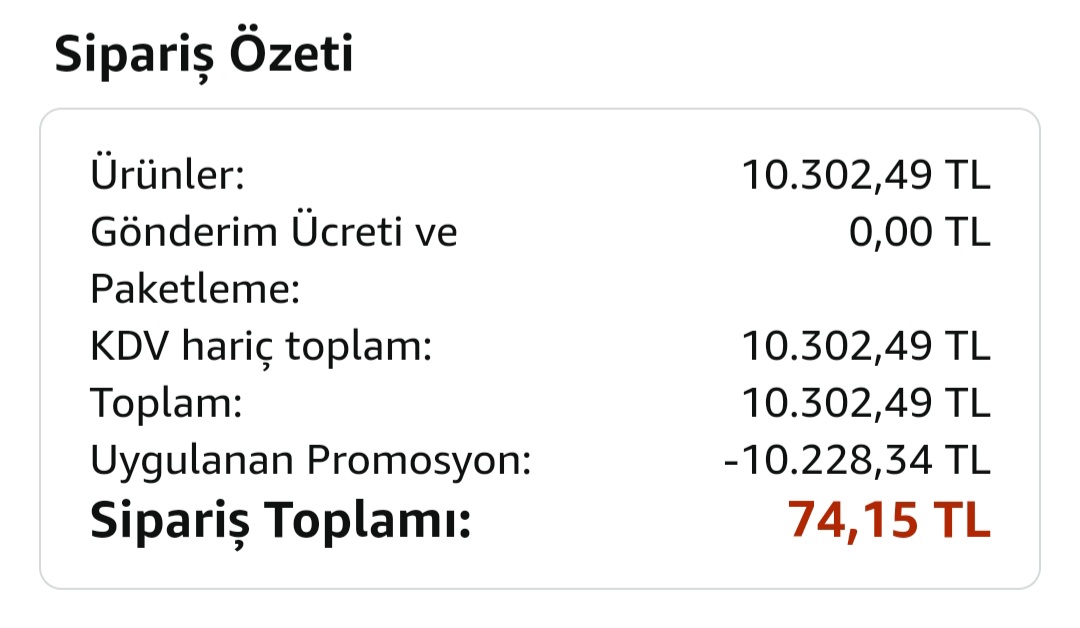Click the Uygulanan Promosyon label

(310, 461)
